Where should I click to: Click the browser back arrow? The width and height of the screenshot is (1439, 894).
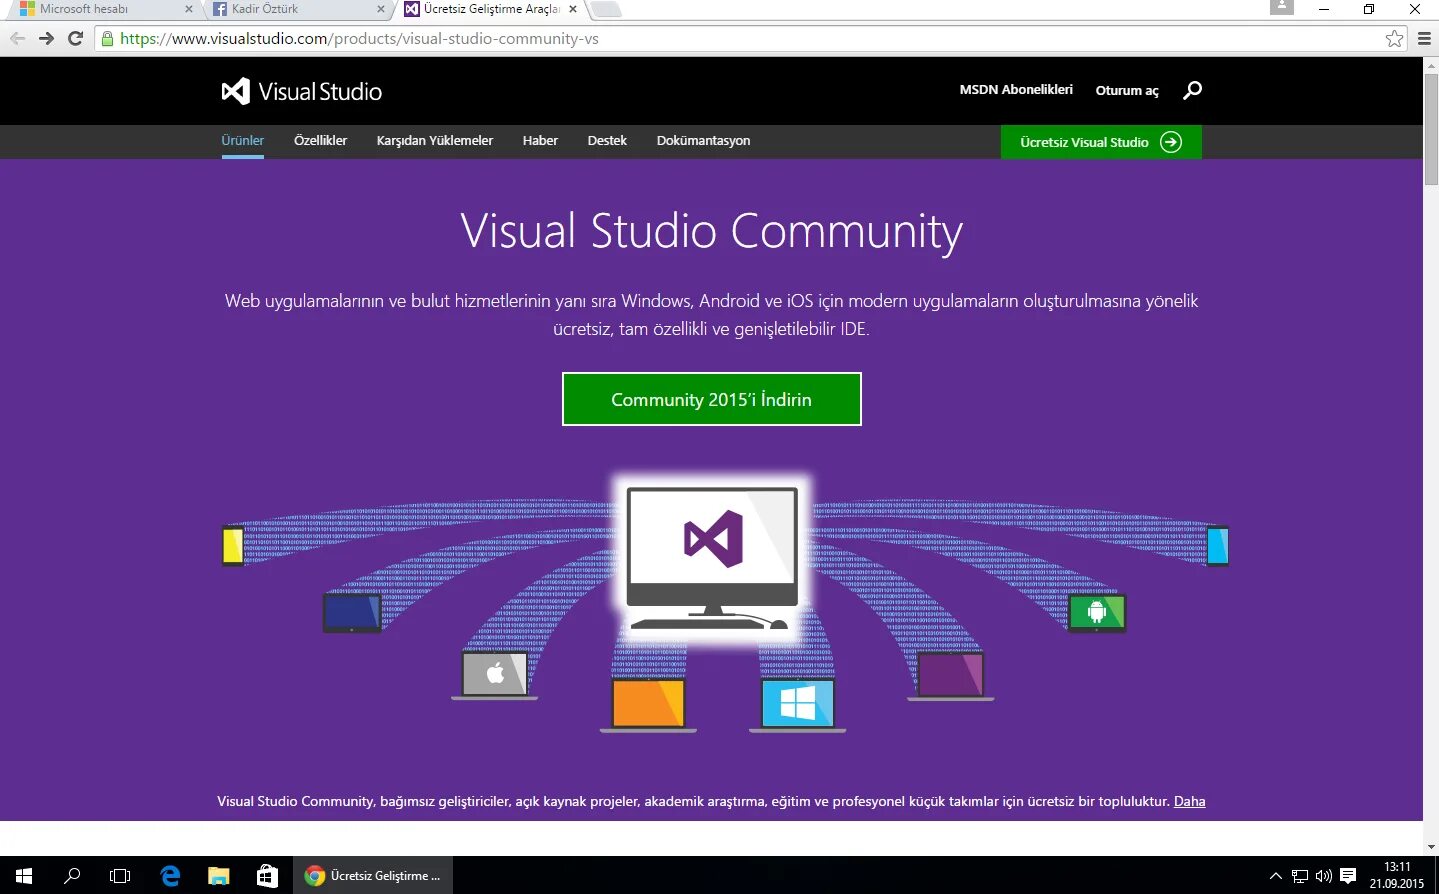18,38
